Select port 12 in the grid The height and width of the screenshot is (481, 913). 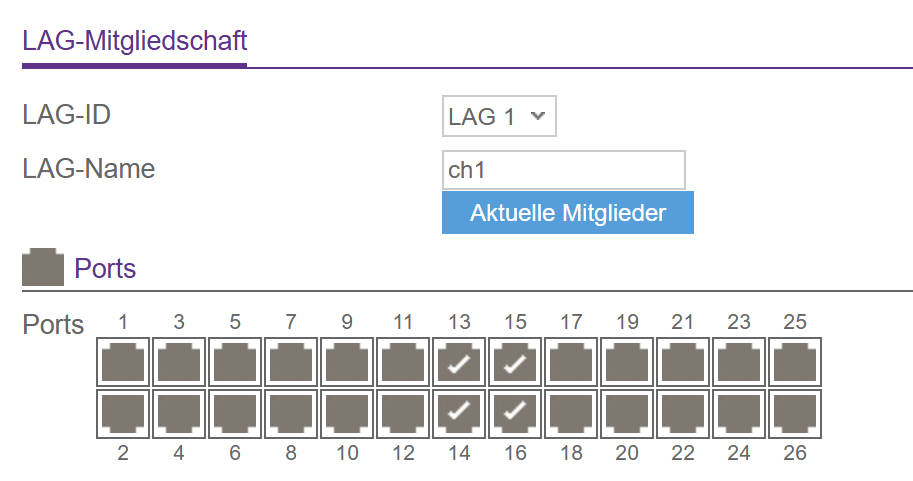pyautogui.click(x=403, y=413)
